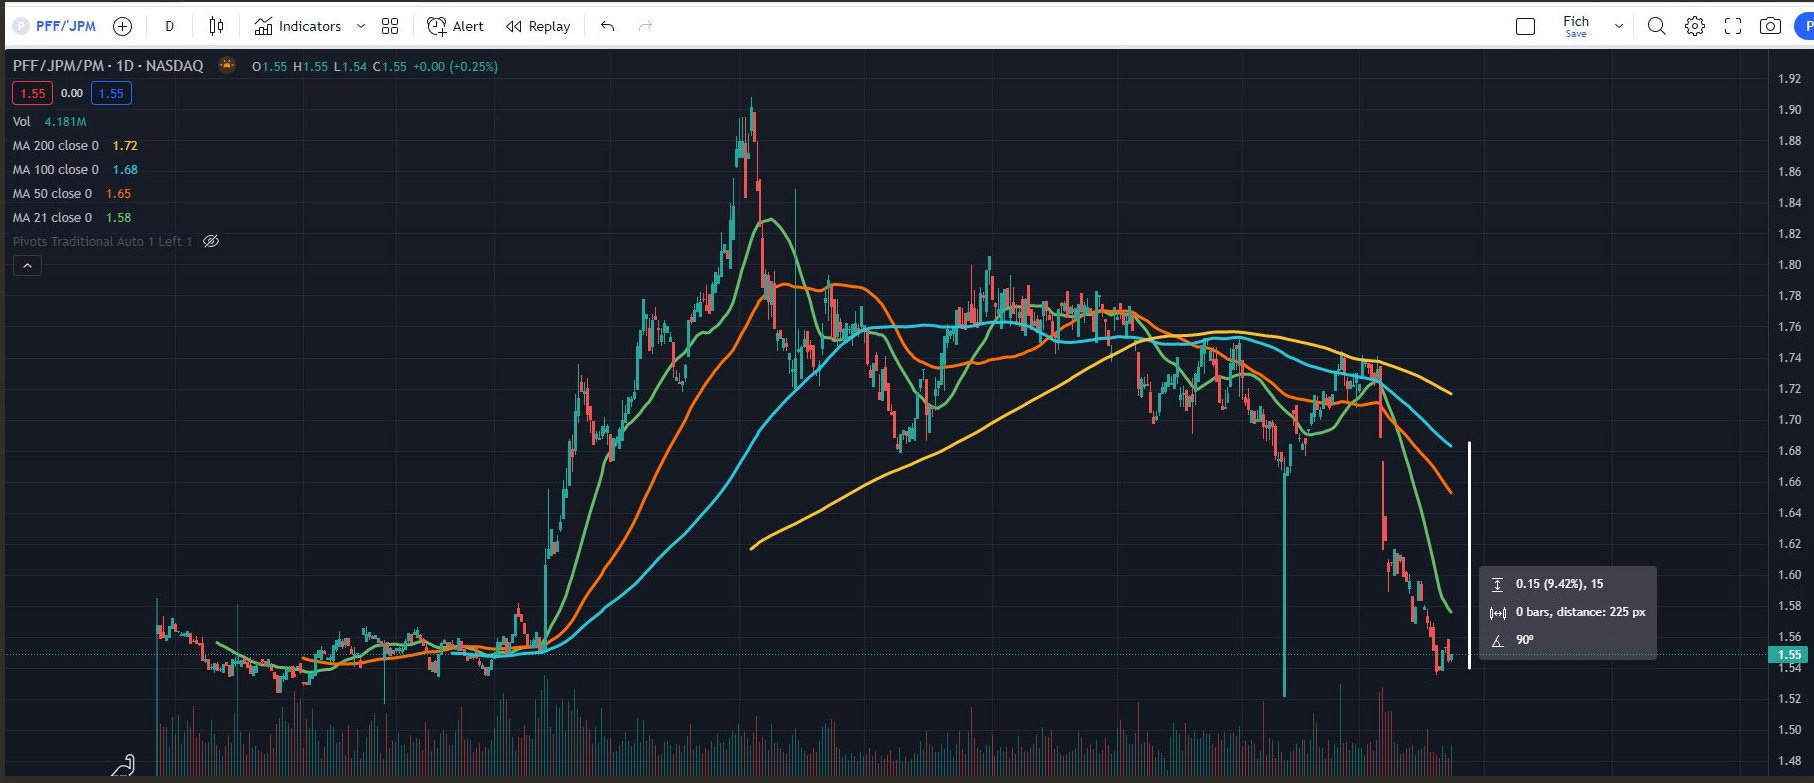Click the Pivots Traditional Auto legend text
1814x783 pixels.
[x=102, y=241]
